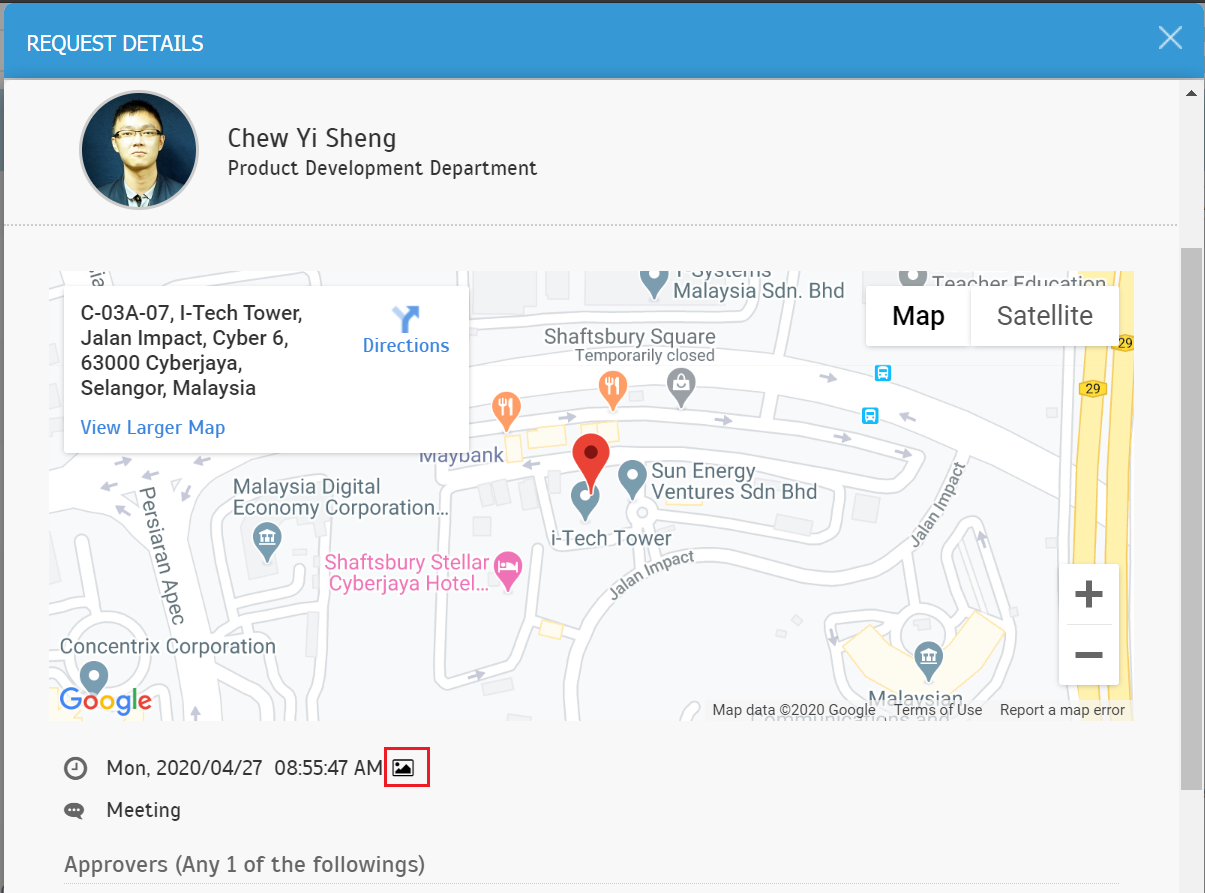Image resolution: width=1205 pixels, height=893 pixels.
Task: Click the clock icon beside date
Action: click(75, 769)
